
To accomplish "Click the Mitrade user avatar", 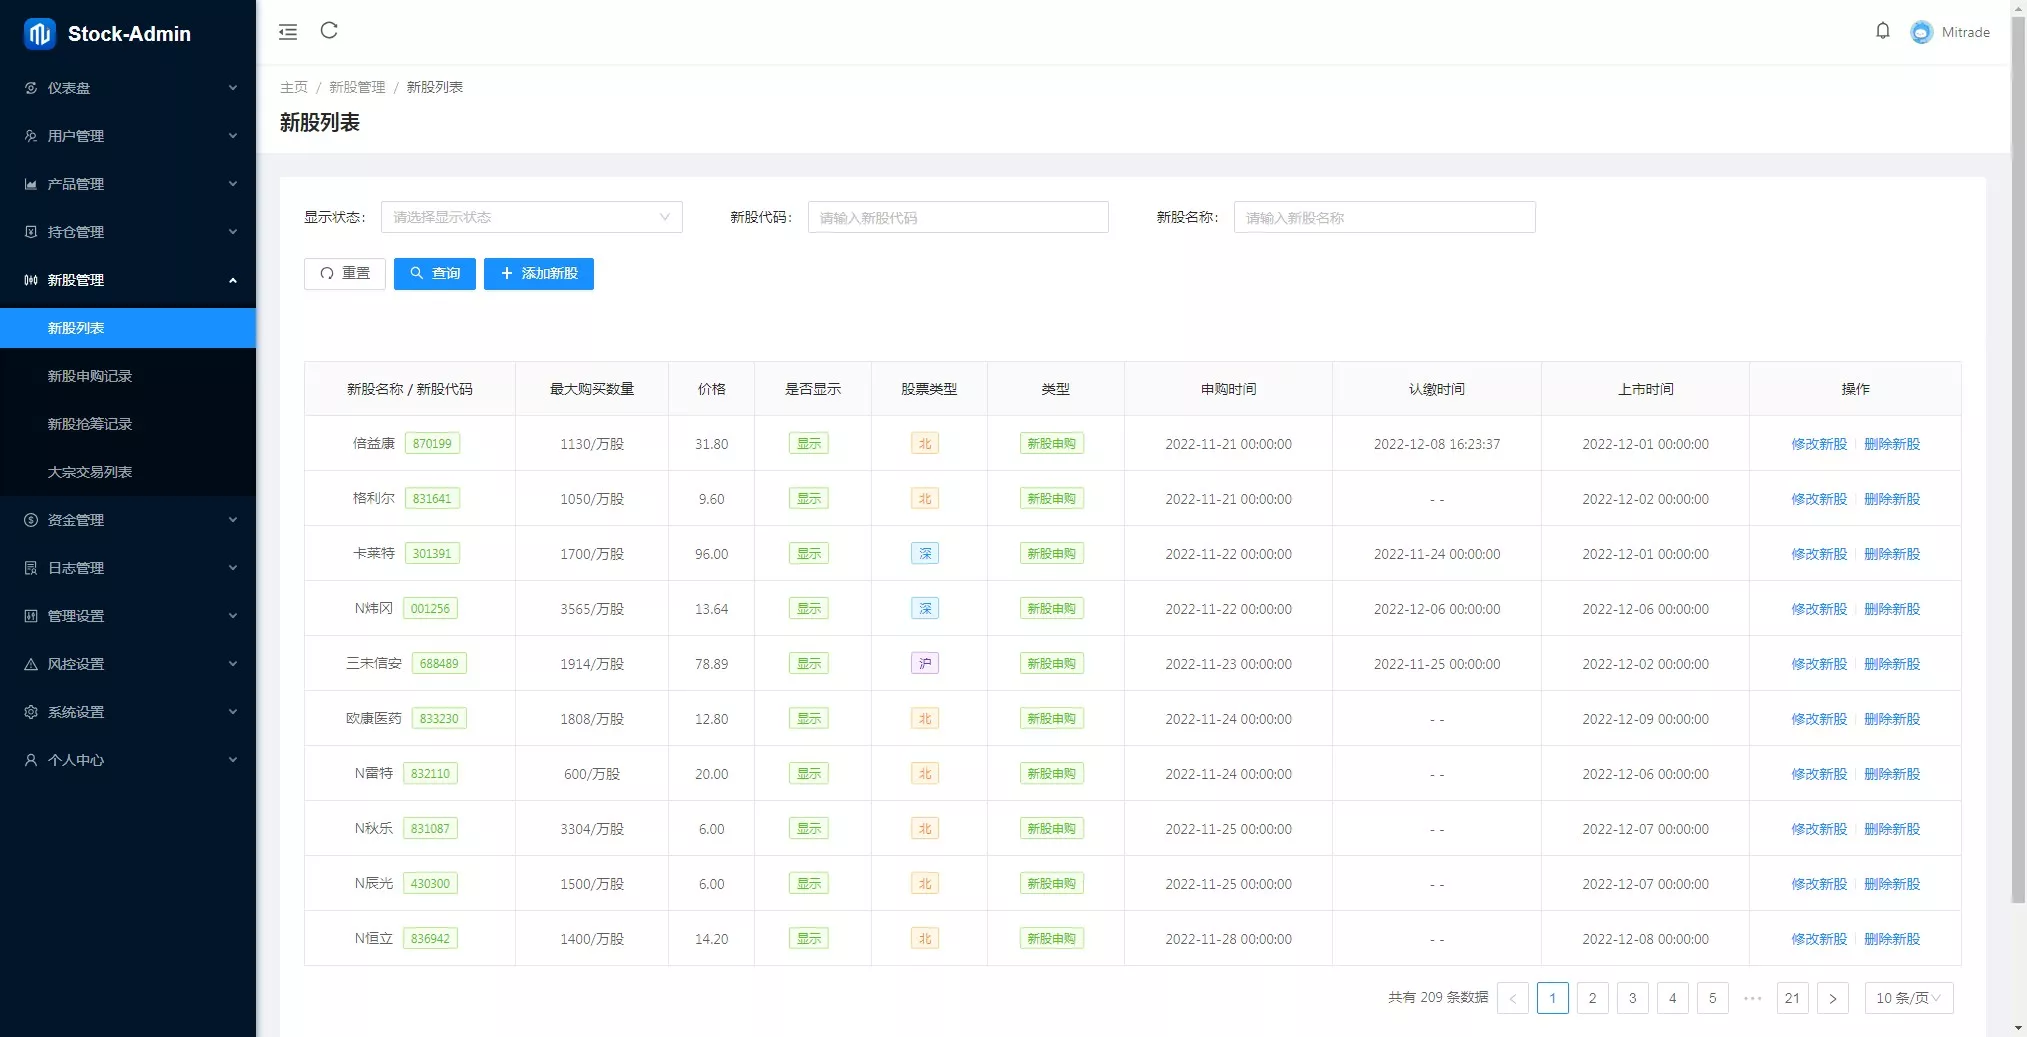I will pyautogui.click(x=1921, y=32).
